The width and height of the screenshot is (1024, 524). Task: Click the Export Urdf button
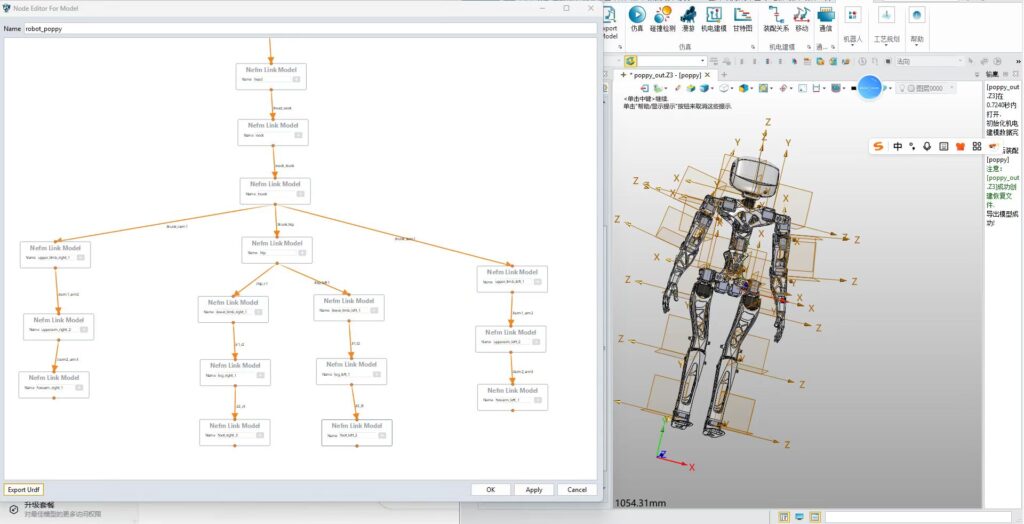point(24,490)
